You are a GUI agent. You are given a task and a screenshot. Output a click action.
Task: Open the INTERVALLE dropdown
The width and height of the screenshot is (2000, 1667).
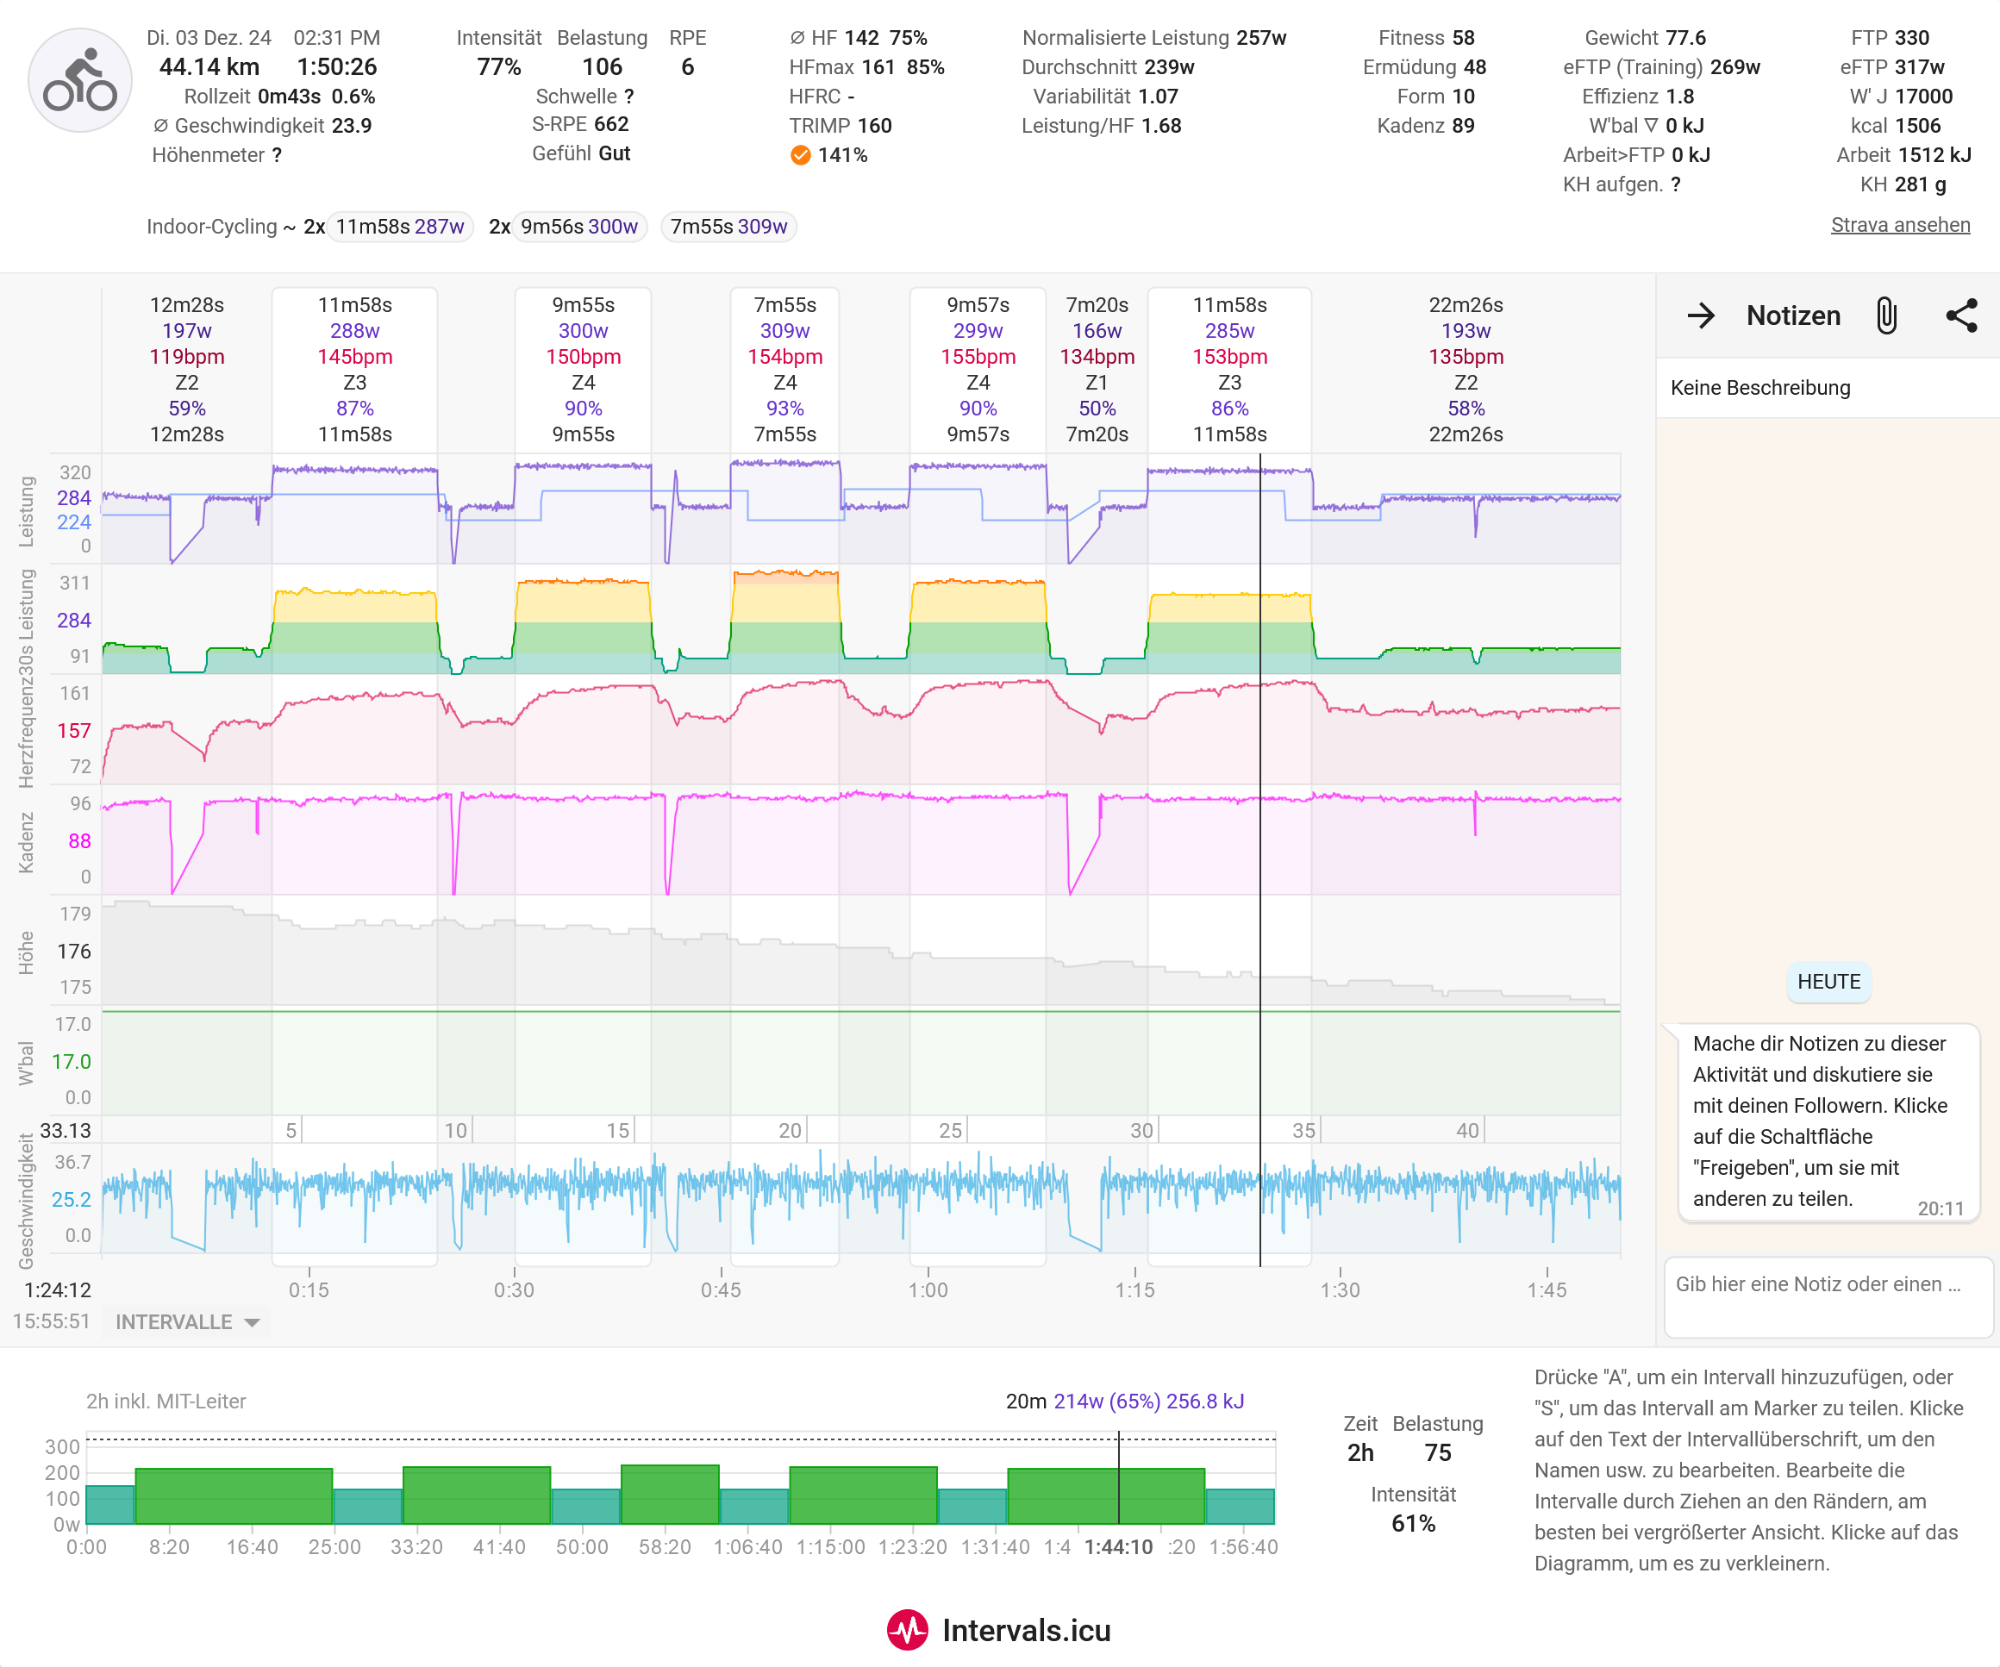tap(188, 1322)
